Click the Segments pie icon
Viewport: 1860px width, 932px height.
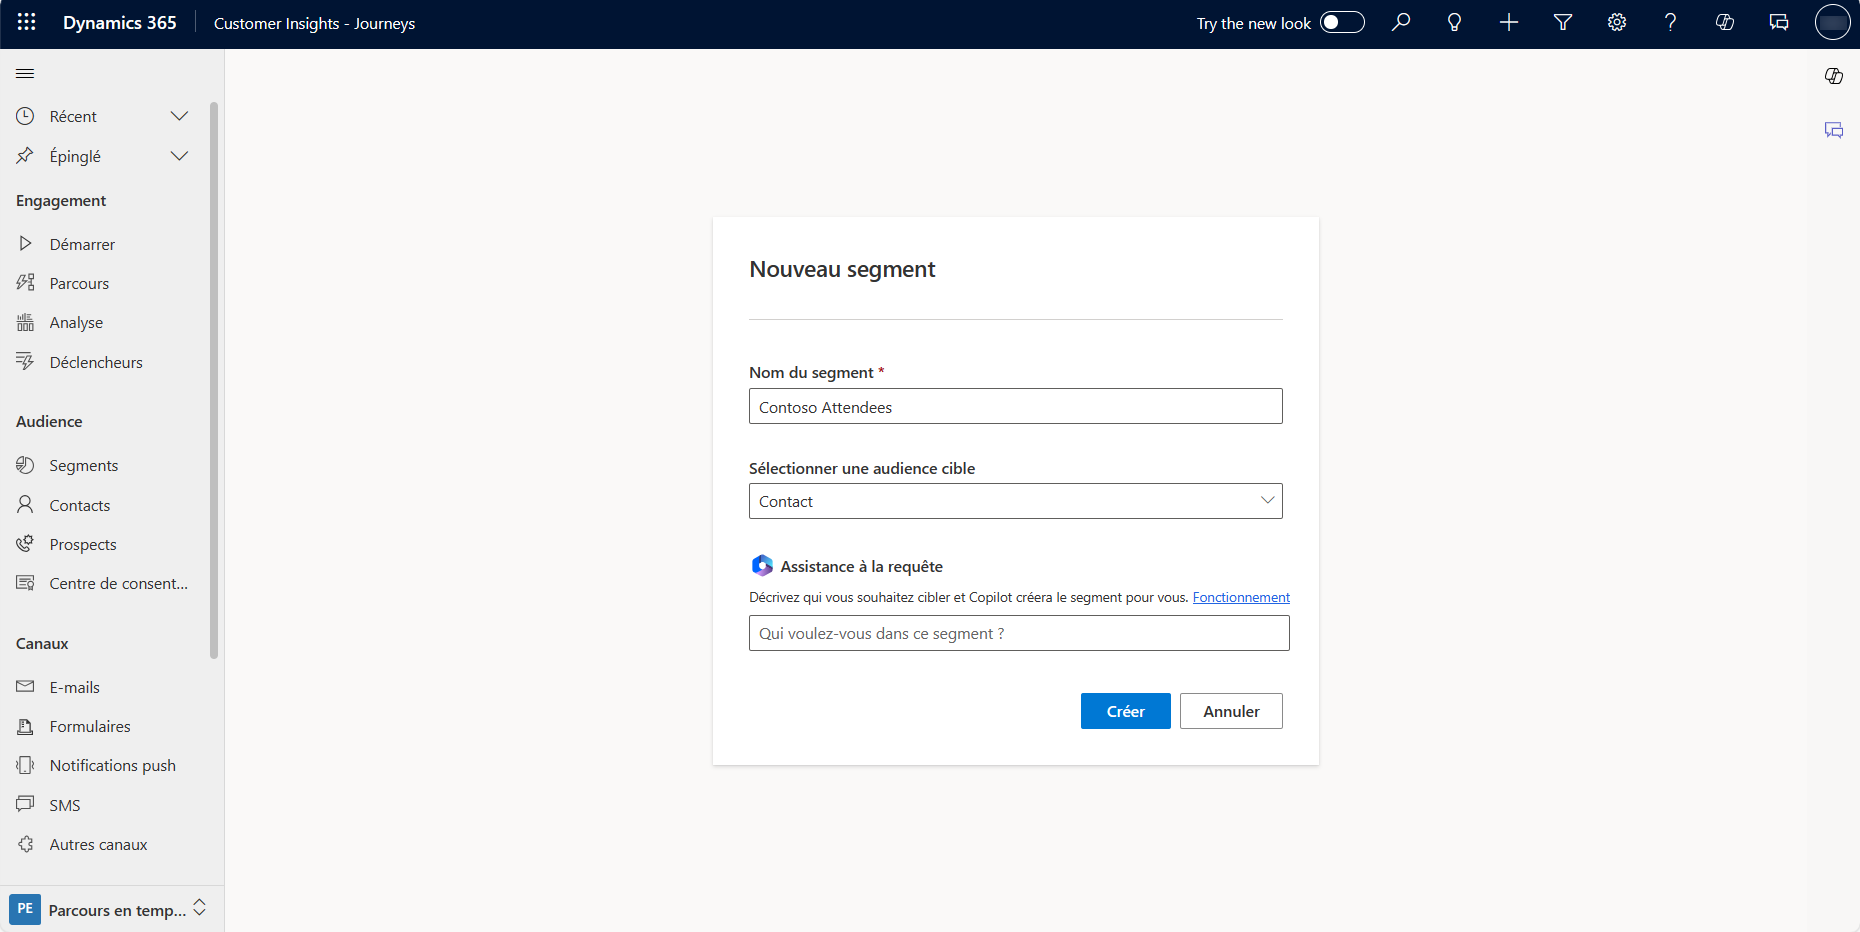(25, 465)
